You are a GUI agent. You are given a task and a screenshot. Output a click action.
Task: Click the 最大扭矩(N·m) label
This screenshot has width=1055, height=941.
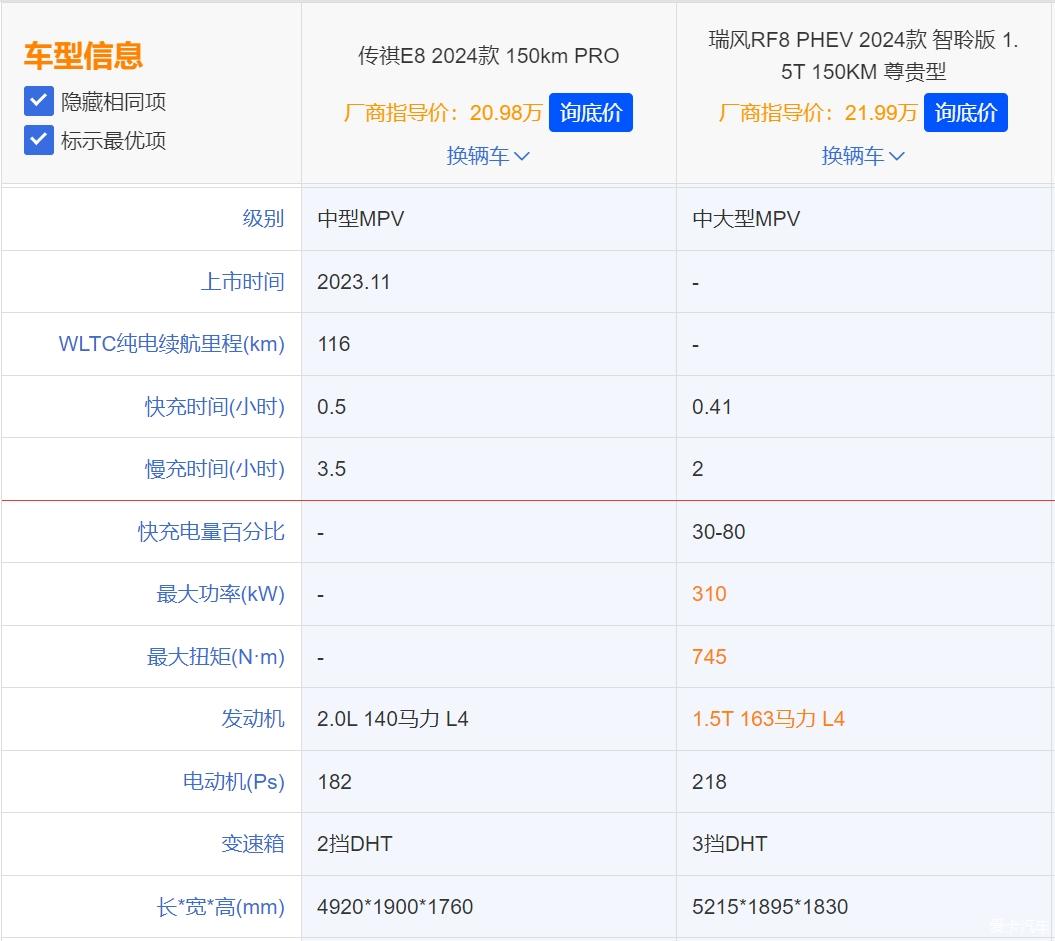tap(216, 656)
